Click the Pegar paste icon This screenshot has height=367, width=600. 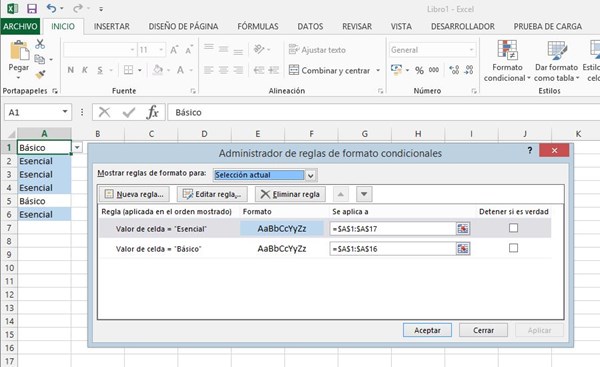[19, 51]
